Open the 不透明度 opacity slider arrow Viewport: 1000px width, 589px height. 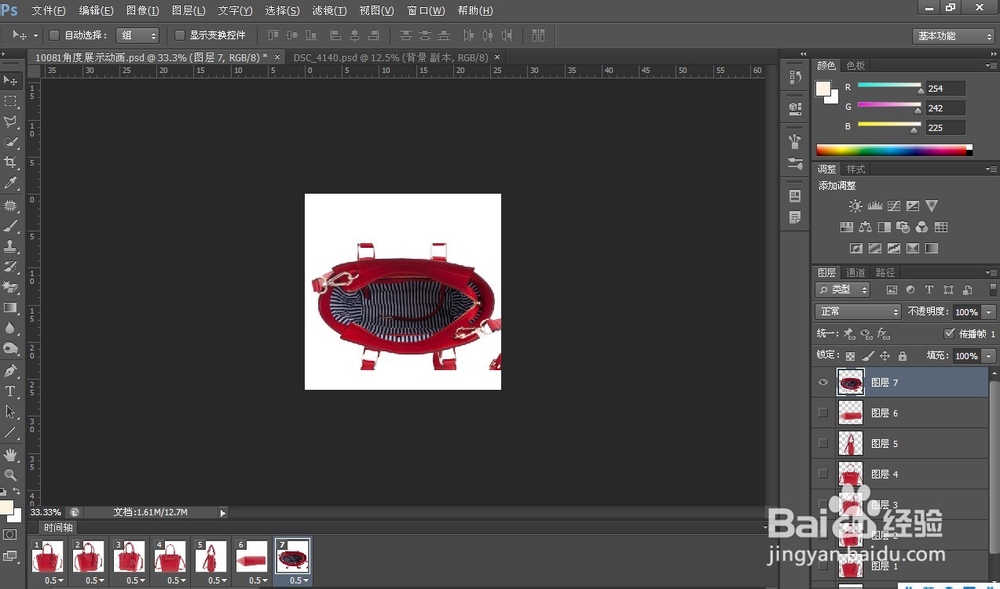[x=989, y=312]
